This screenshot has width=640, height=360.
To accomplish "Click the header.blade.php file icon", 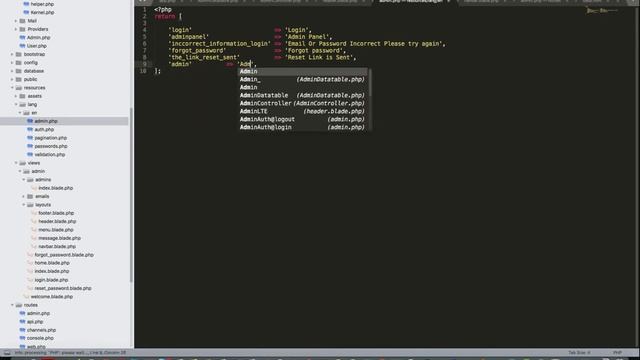I will pos(34,221).
